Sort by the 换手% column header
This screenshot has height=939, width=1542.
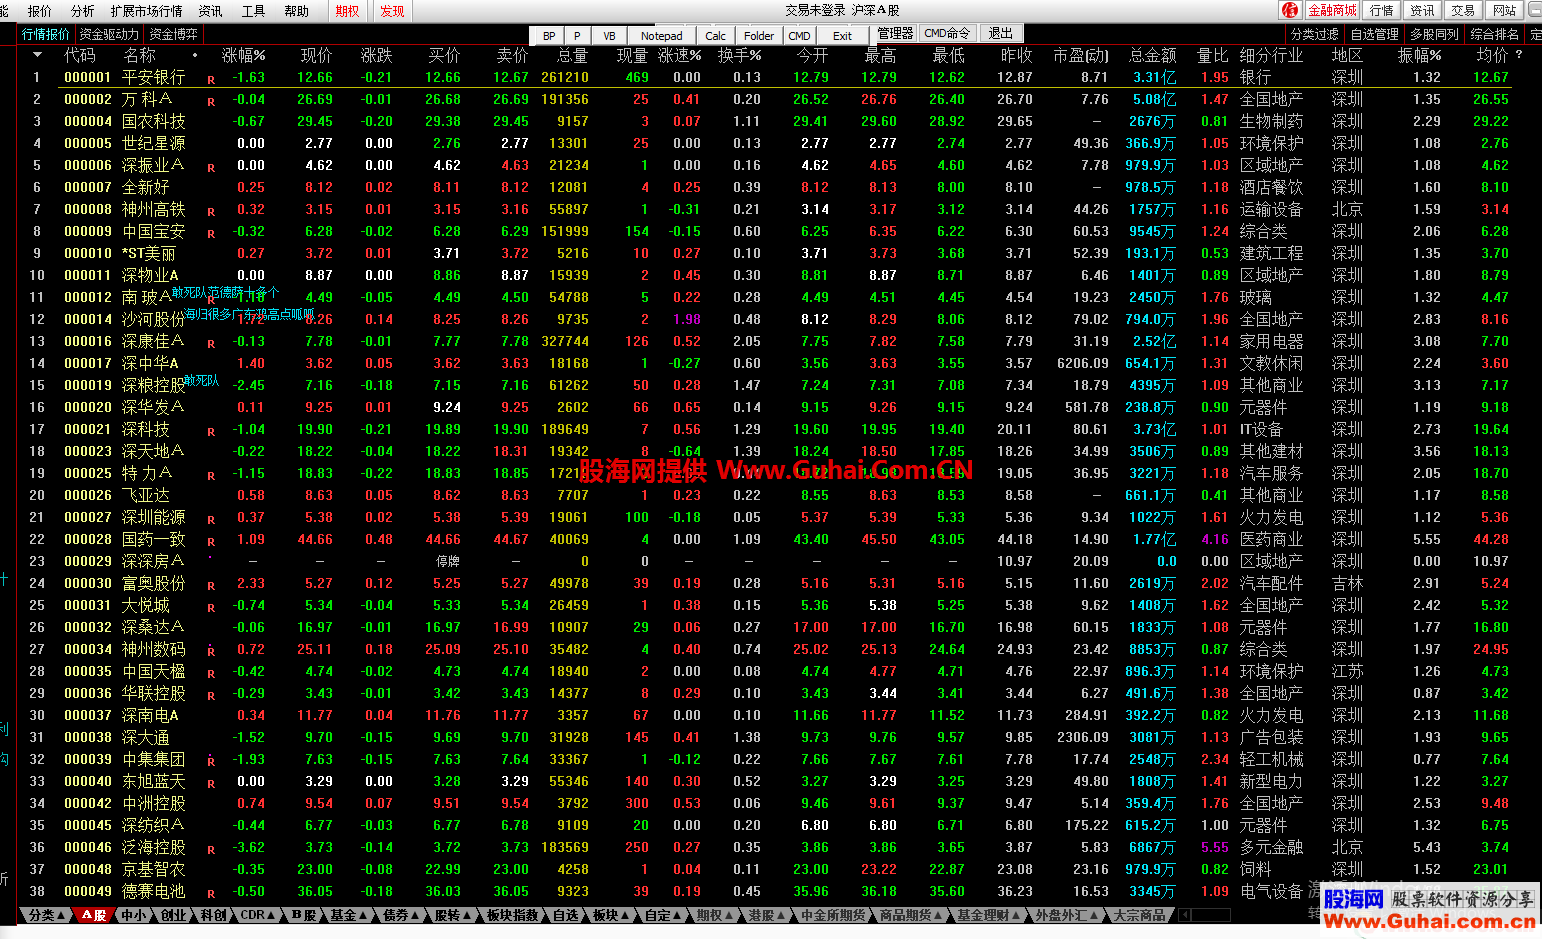pyautogui.click(x=739, y=55)
